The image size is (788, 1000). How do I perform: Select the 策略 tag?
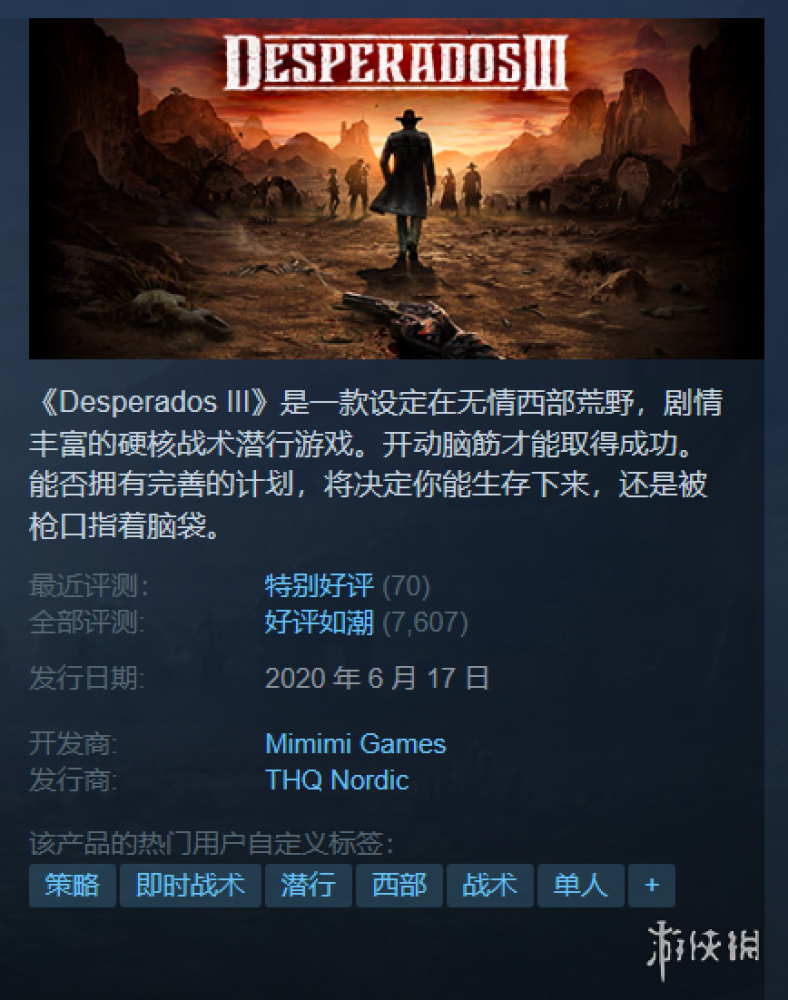[72, 885]
